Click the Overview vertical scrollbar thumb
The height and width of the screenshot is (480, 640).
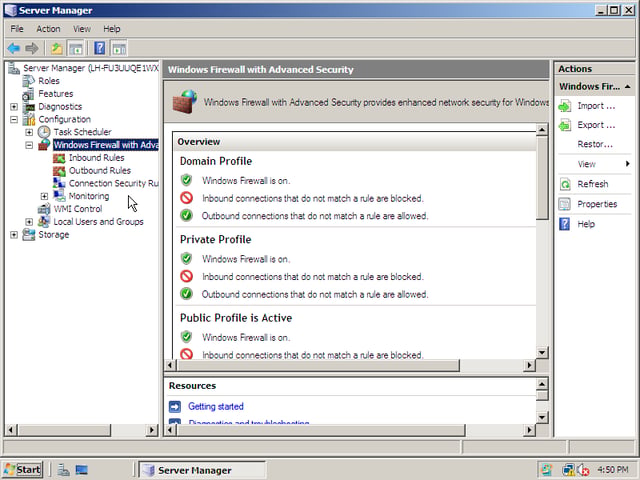(542, 178)
